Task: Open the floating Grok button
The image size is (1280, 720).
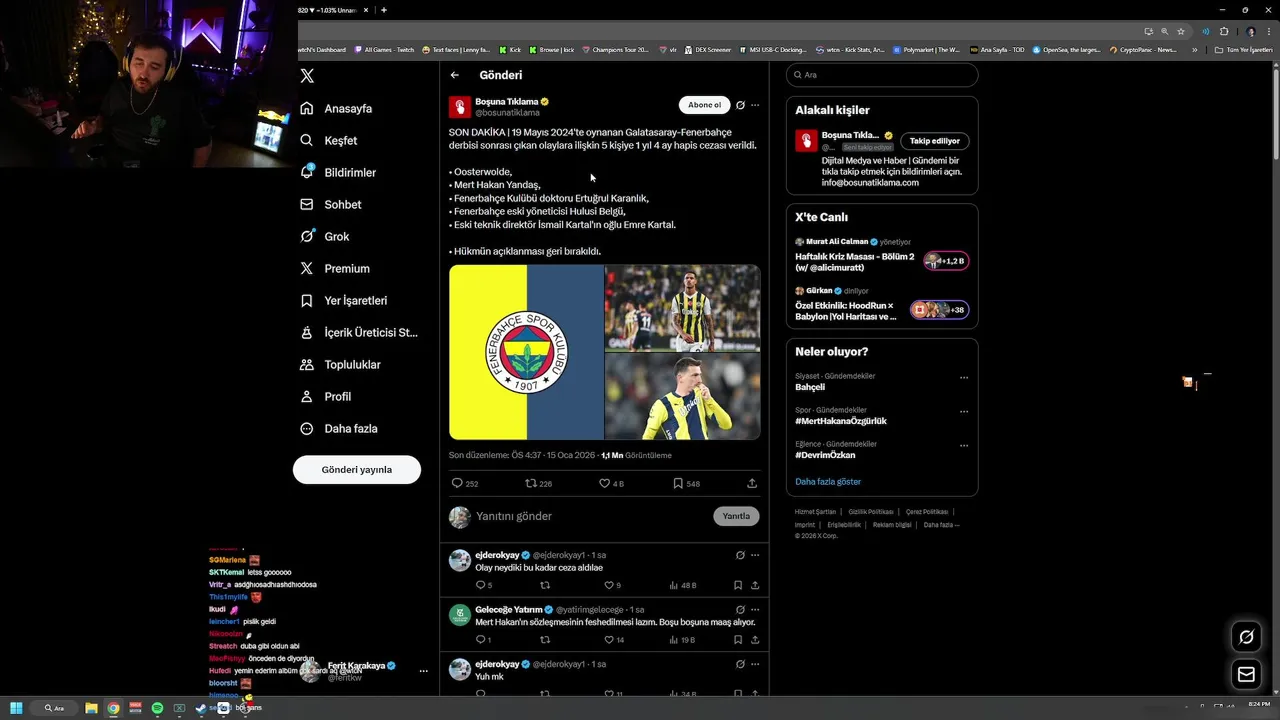Action: [1246, 637]
